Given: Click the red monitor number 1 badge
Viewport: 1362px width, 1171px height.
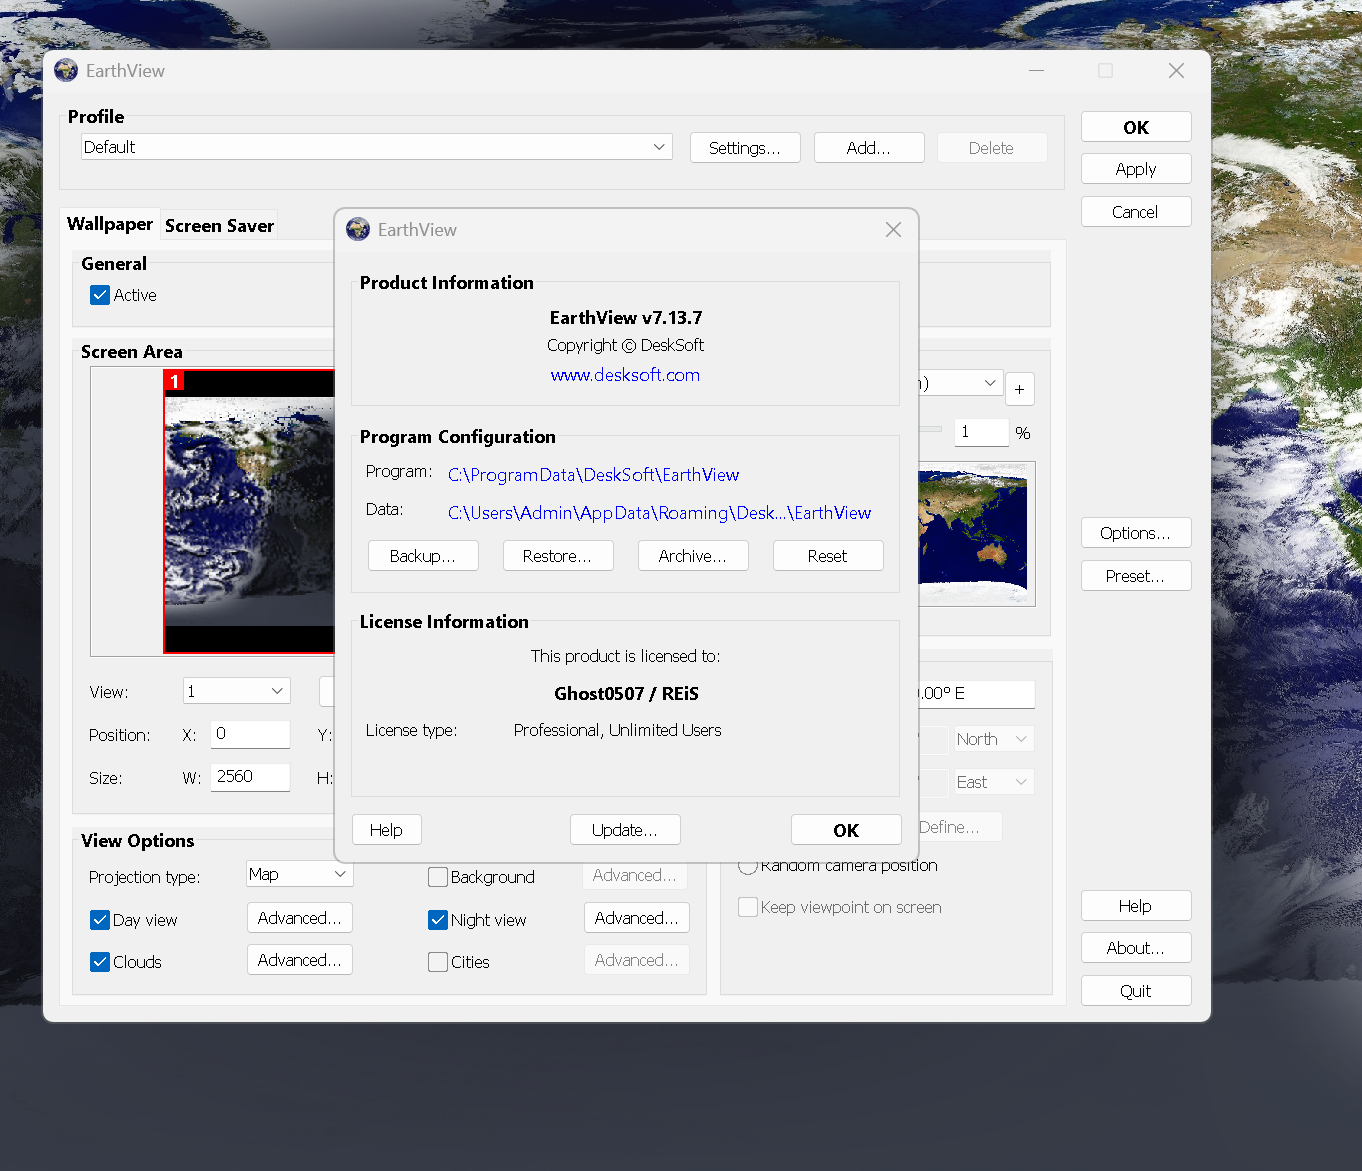Looking at the screenshot, I should pos(175,380).
